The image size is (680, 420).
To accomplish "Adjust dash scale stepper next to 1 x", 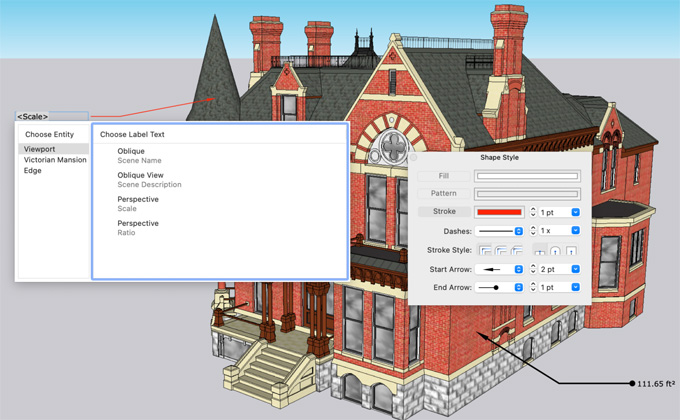I will tap(533, 231).
